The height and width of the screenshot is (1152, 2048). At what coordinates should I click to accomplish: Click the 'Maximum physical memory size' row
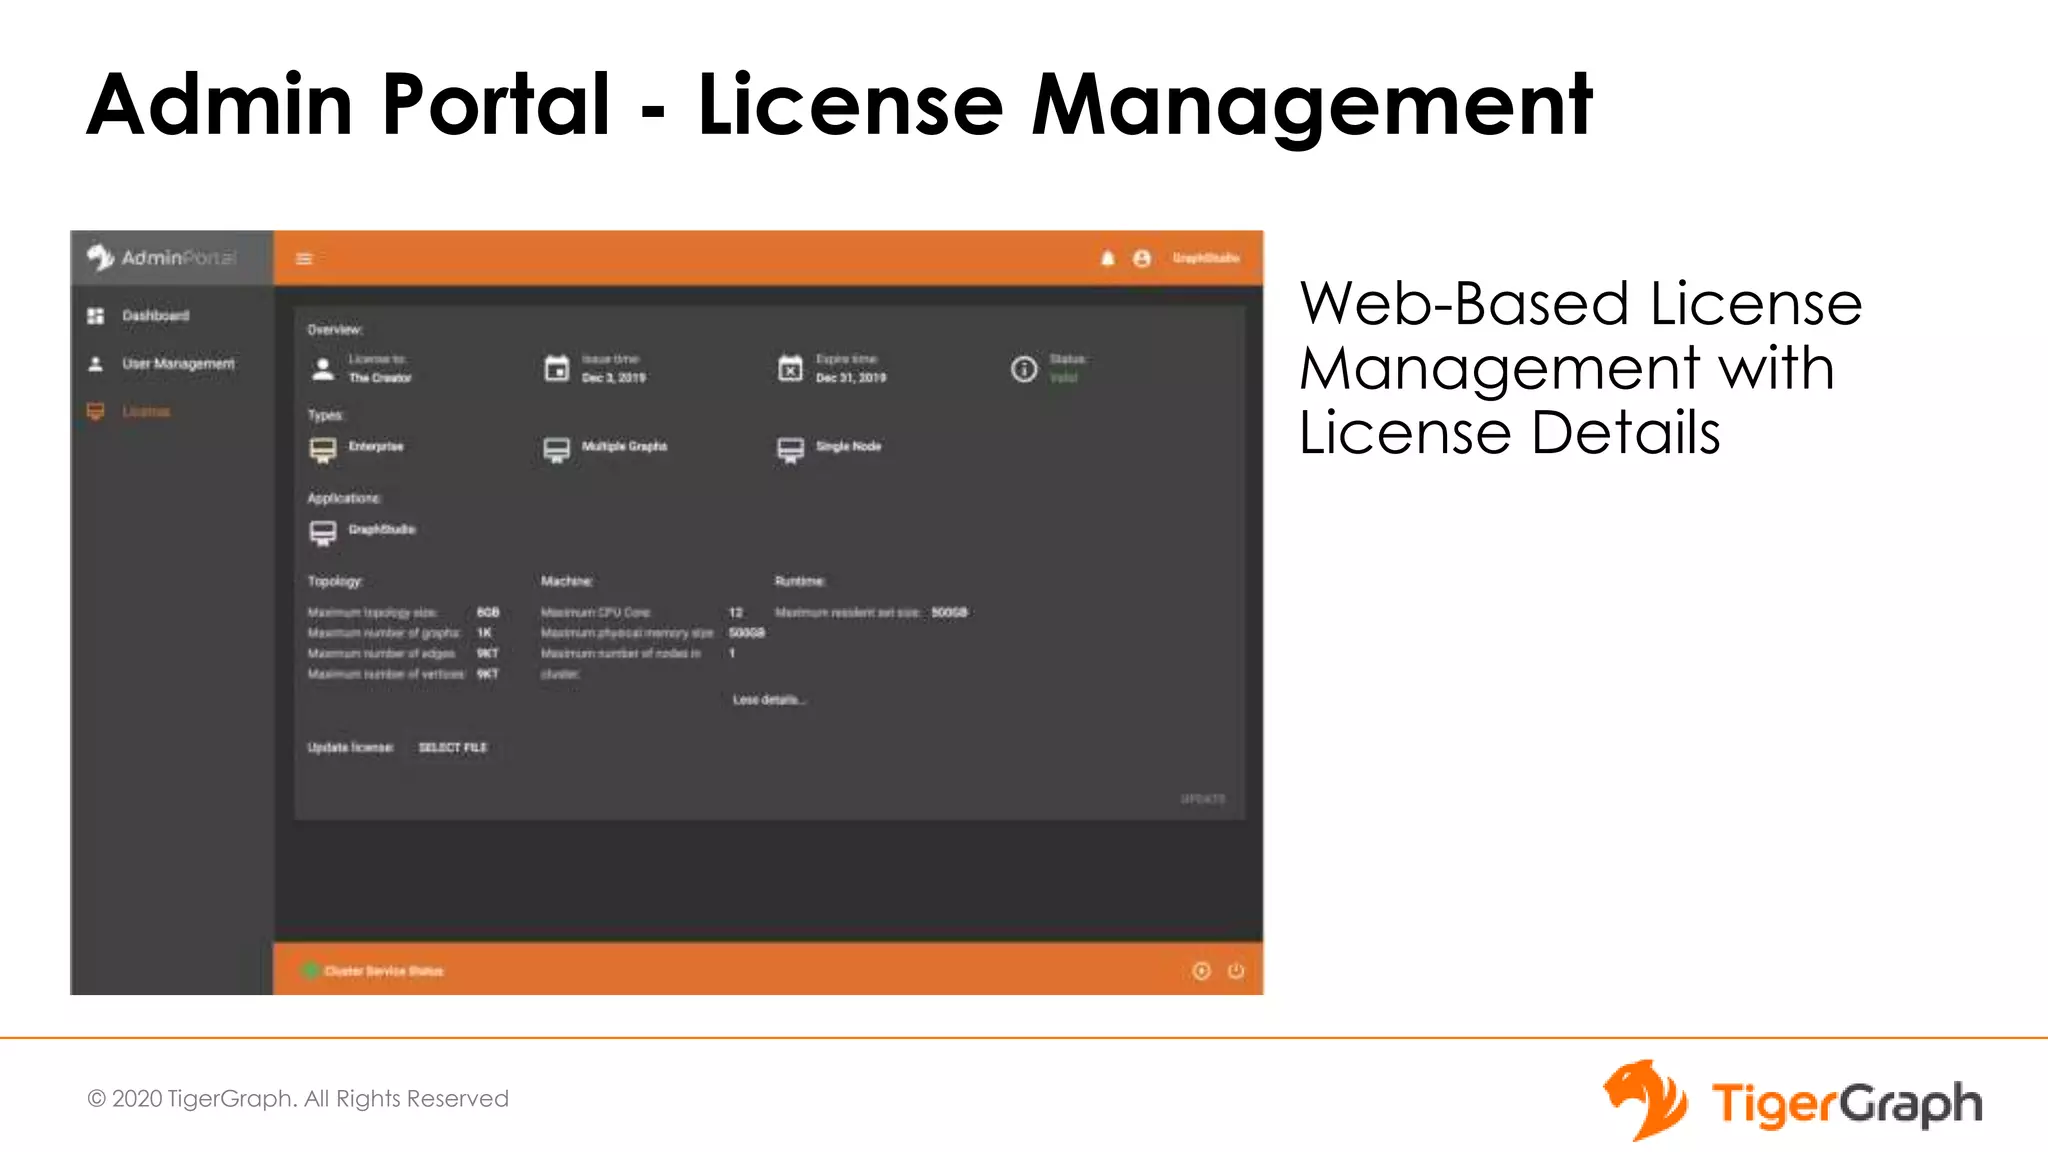click(x=653, y=633)
